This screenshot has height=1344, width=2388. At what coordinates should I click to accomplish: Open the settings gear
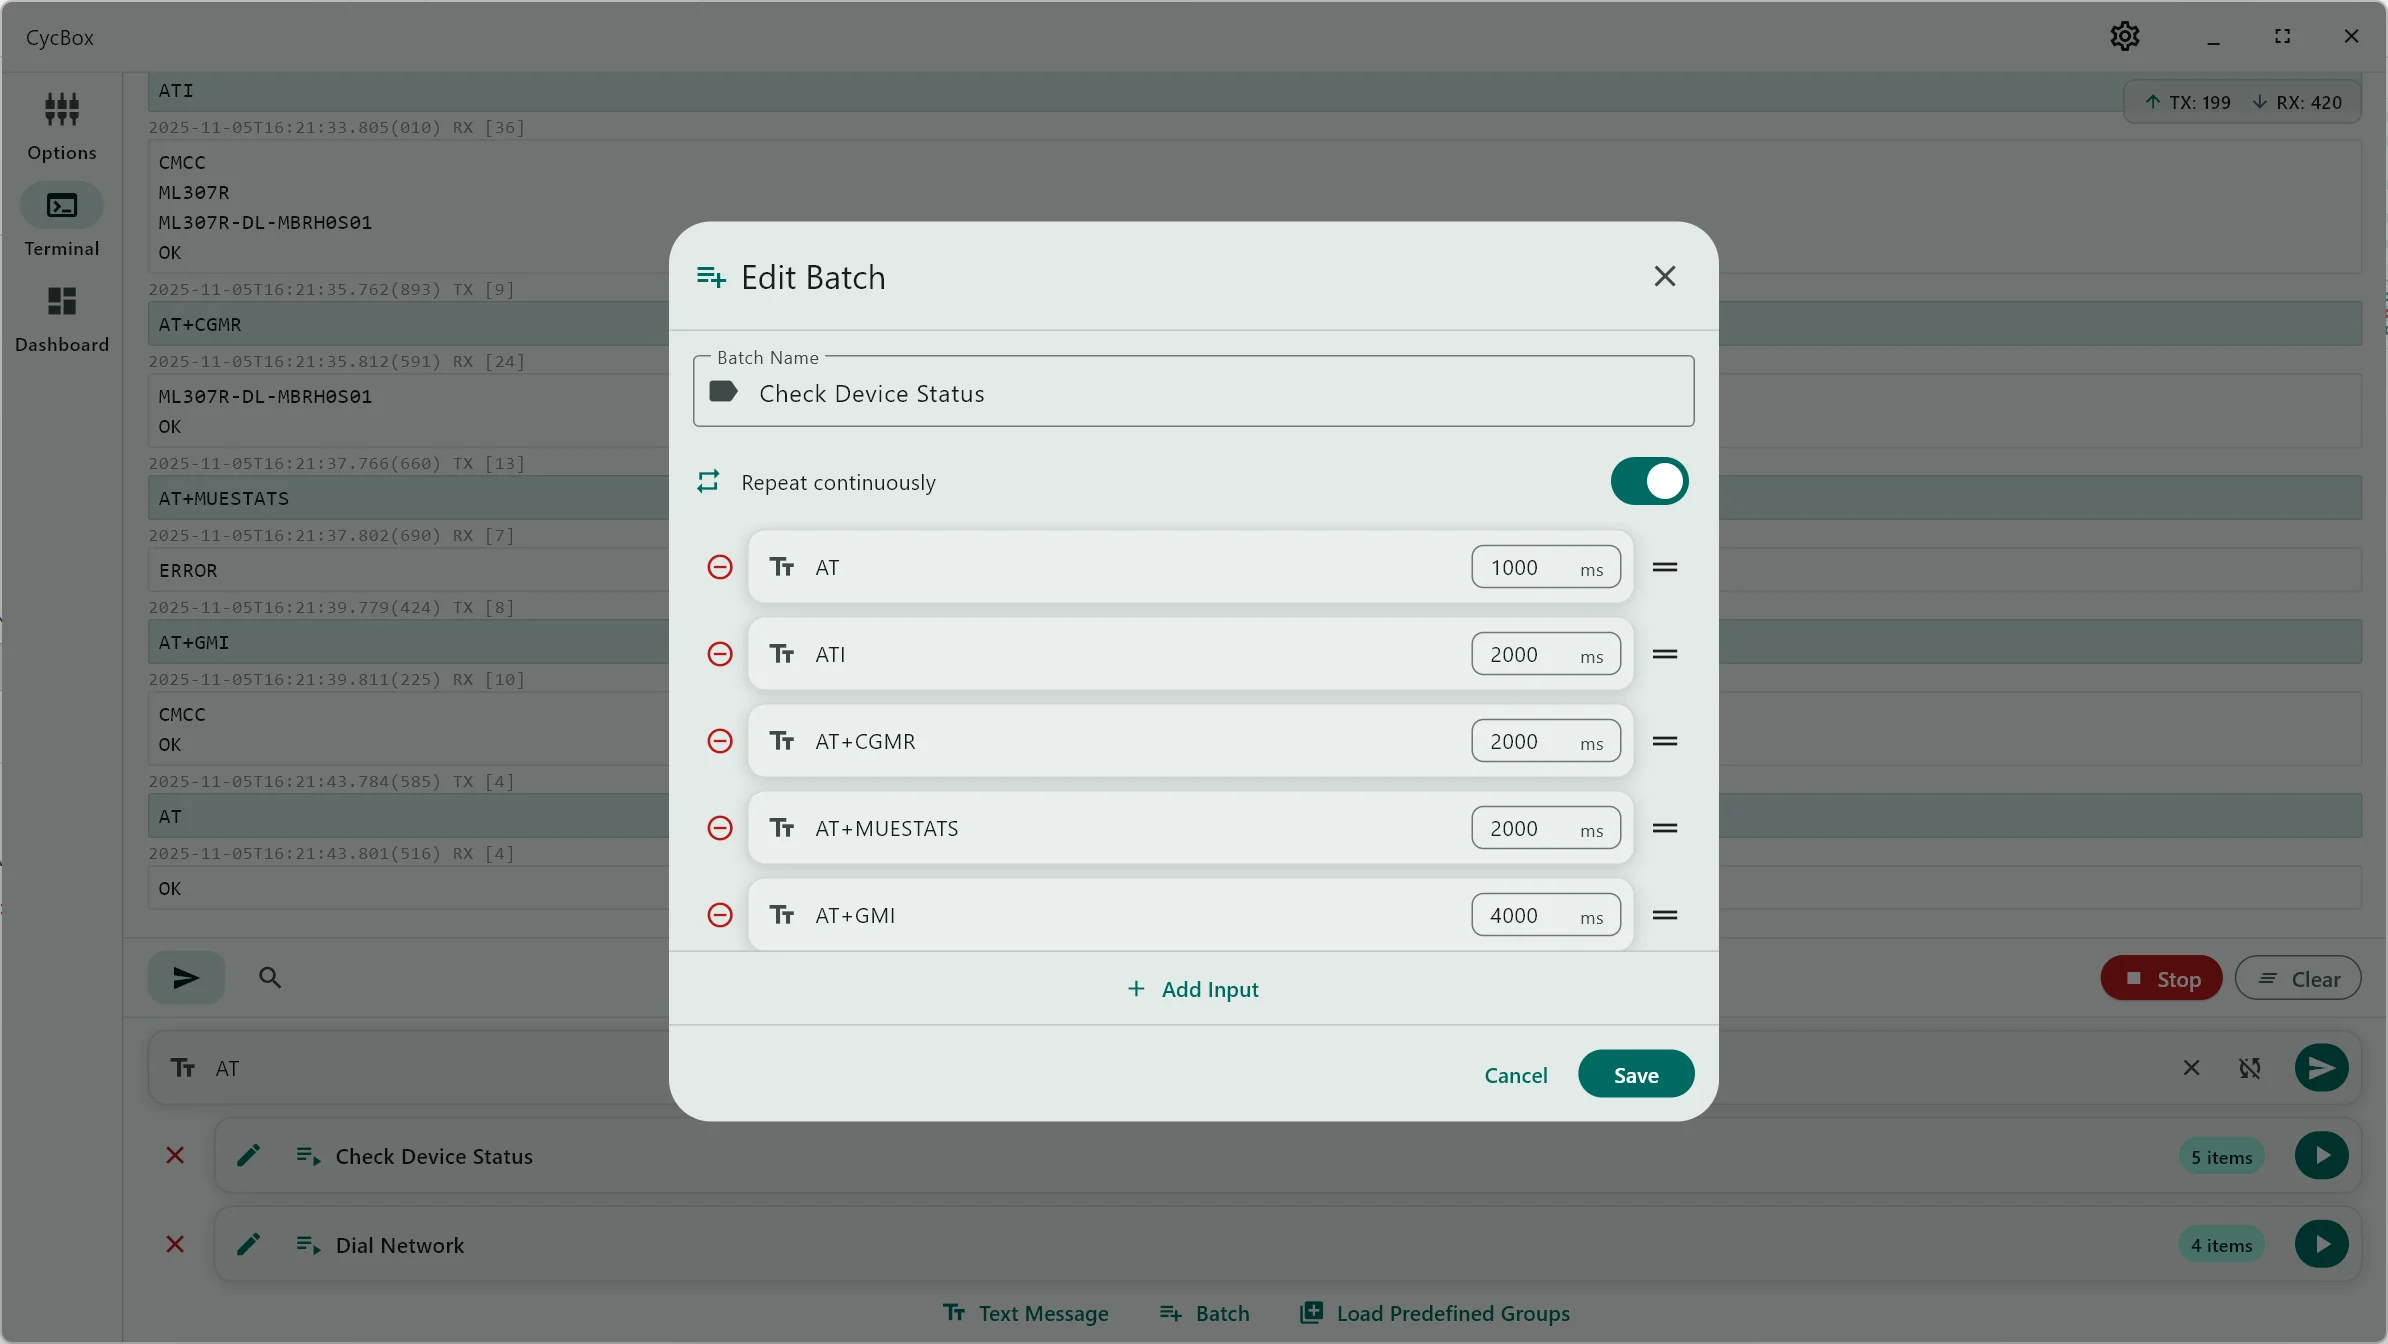pyautogui.click(x=2125, y=37)
